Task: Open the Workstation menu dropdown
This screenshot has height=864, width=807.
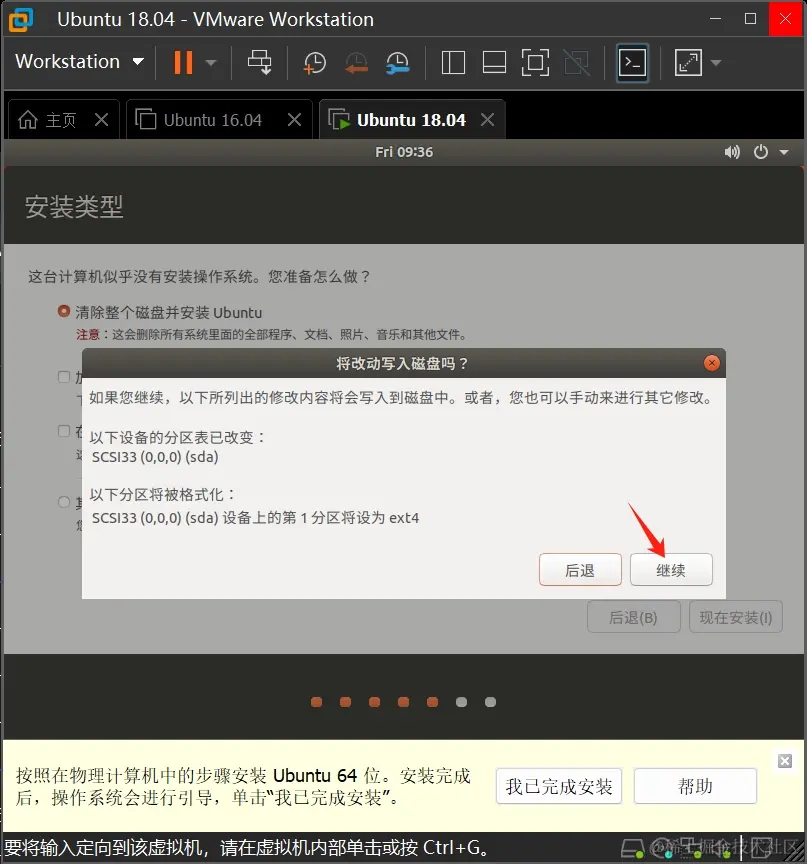Action: coord(79,62)
